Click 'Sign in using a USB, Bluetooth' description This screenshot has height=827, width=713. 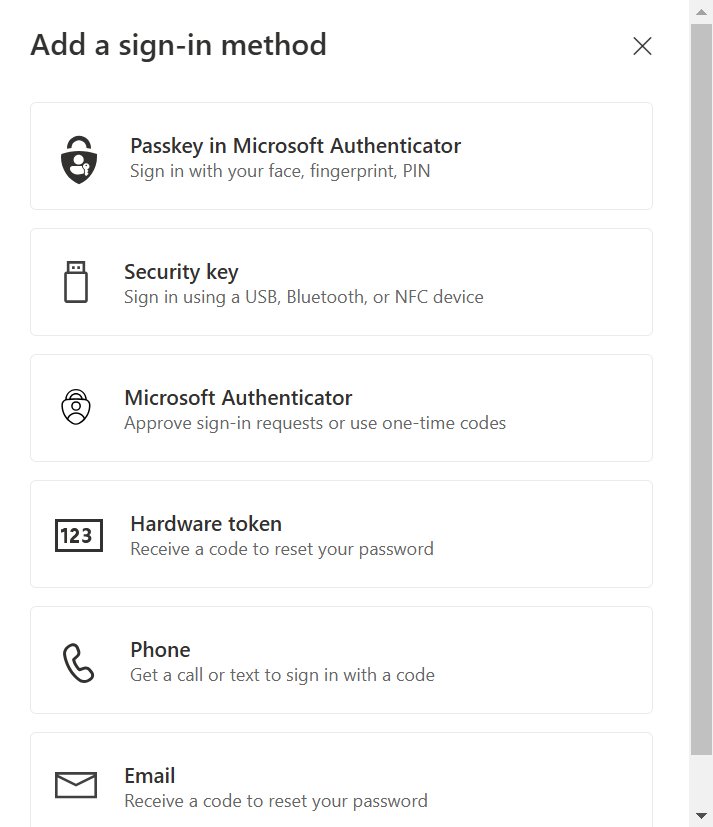tap(304, 297)
